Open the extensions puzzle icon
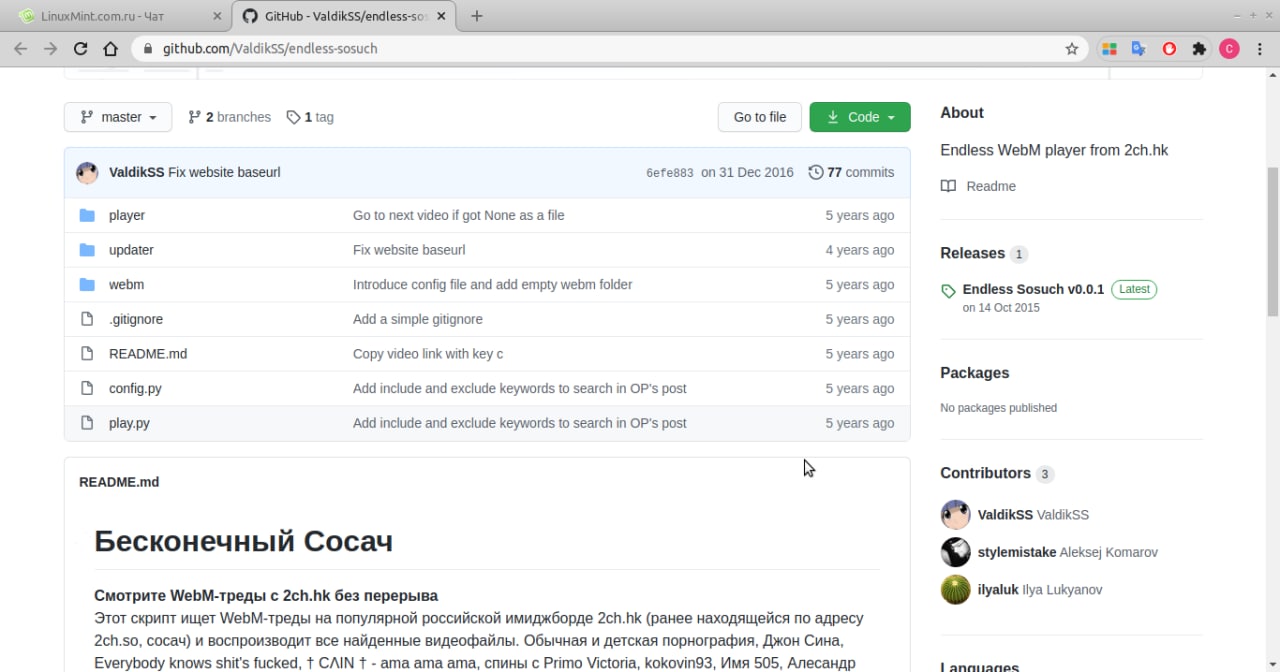Viewport: 1280px width, 672px height. 1199,48
